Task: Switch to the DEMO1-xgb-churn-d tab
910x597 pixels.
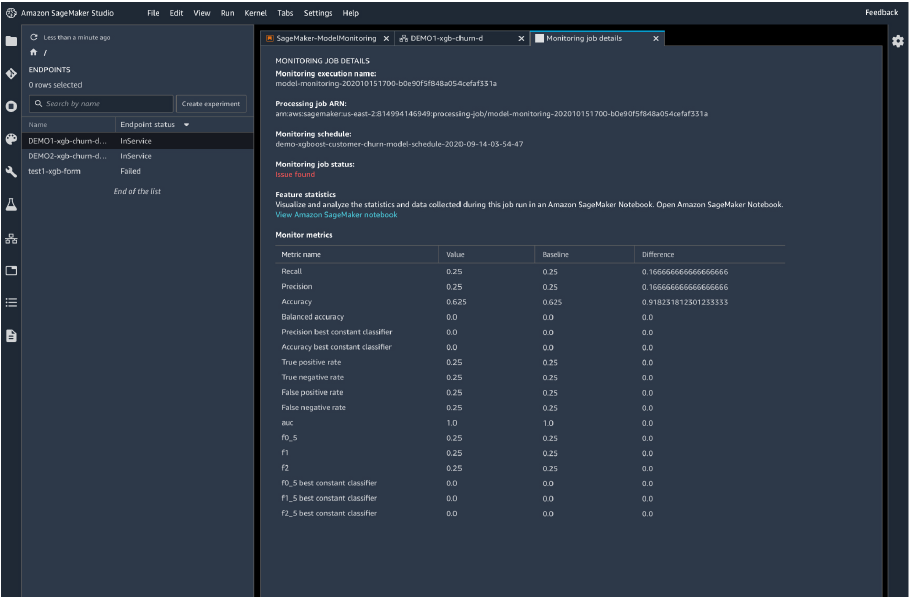Action: pyautogui.click(x=448, y=38)
